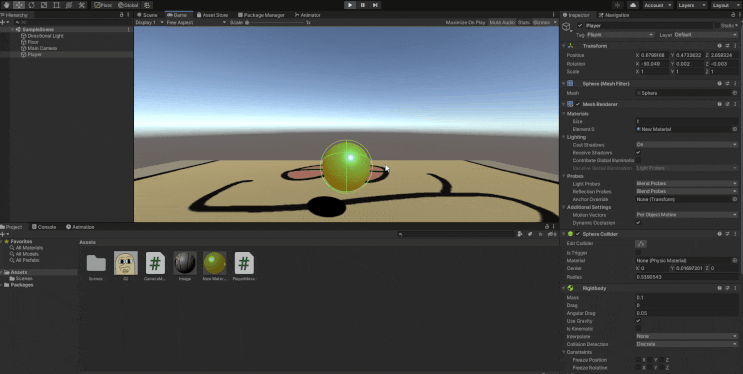Enable the Is Kinematic checkbox

click(x=638, y=328)
